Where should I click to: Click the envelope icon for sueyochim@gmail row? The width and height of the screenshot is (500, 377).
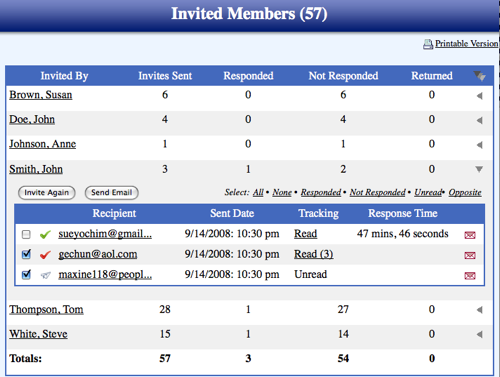pyautogui.click(x=470, y=235)
